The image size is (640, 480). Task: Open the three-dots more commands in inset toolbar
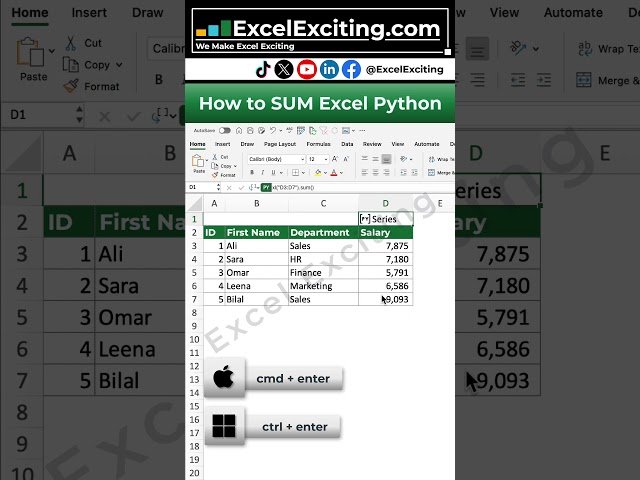pyautogui.click(x=362, y=131)
